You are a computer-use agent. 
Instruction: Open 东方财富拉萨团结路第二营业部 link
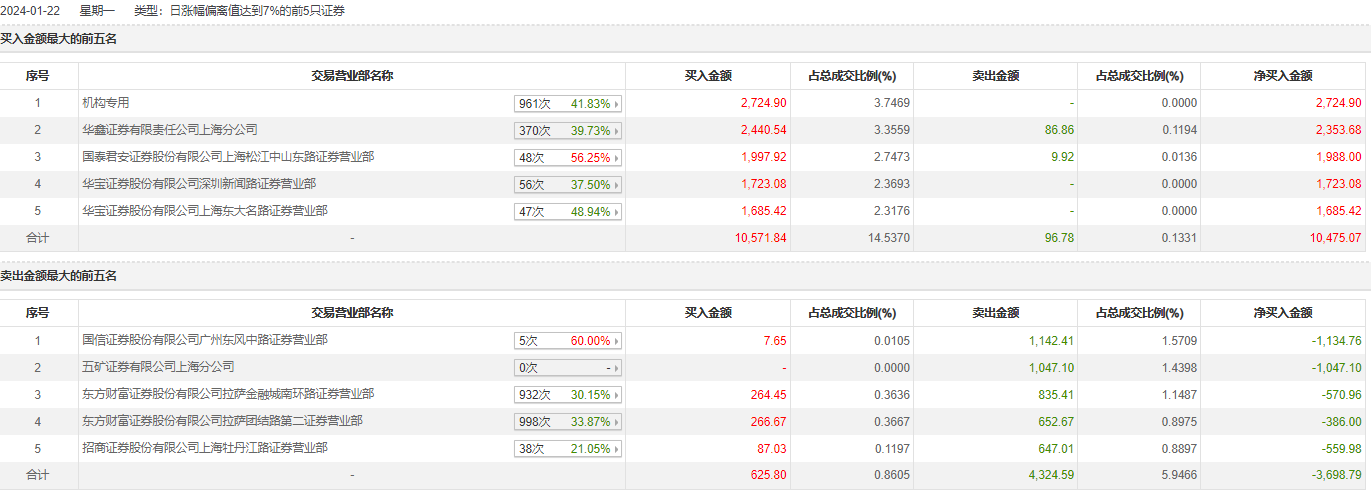pos(222,421)
